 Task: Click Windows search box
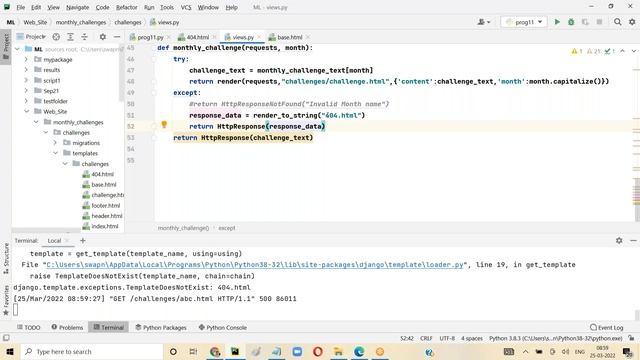click(91, 351)
